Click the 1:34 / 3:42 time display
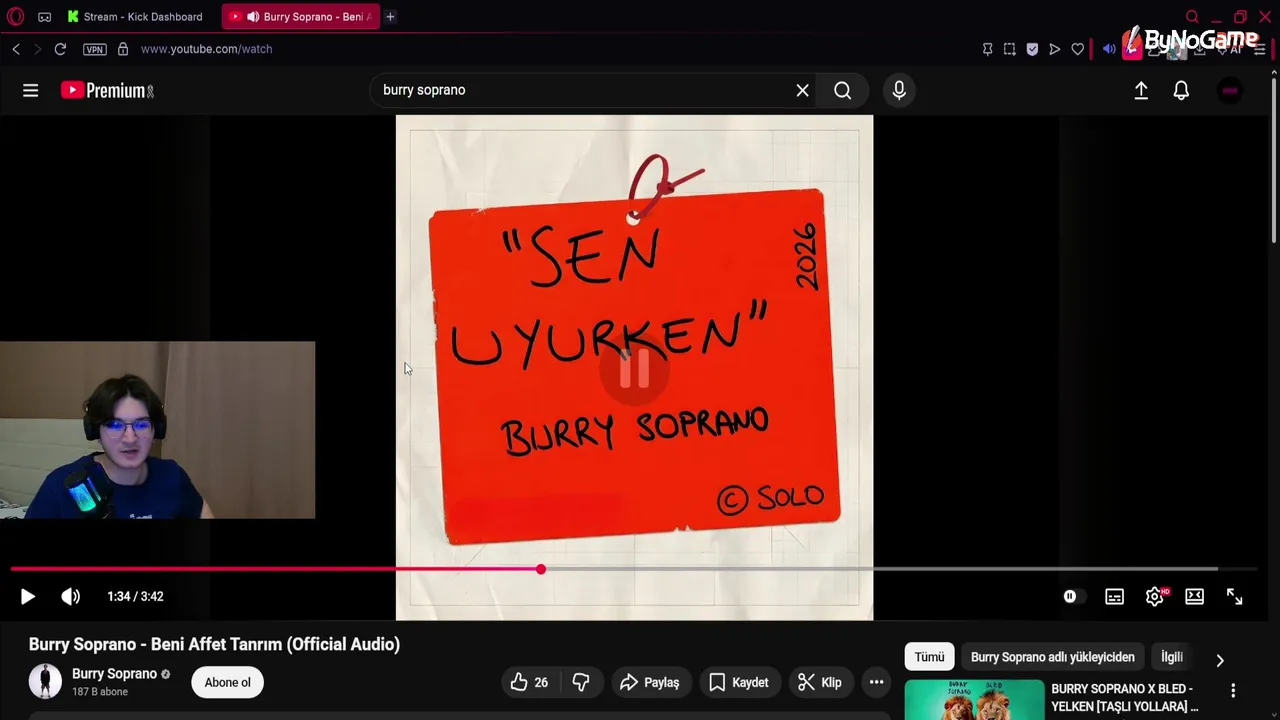Viewport: 1280px width, 720px height. (135, 597)
